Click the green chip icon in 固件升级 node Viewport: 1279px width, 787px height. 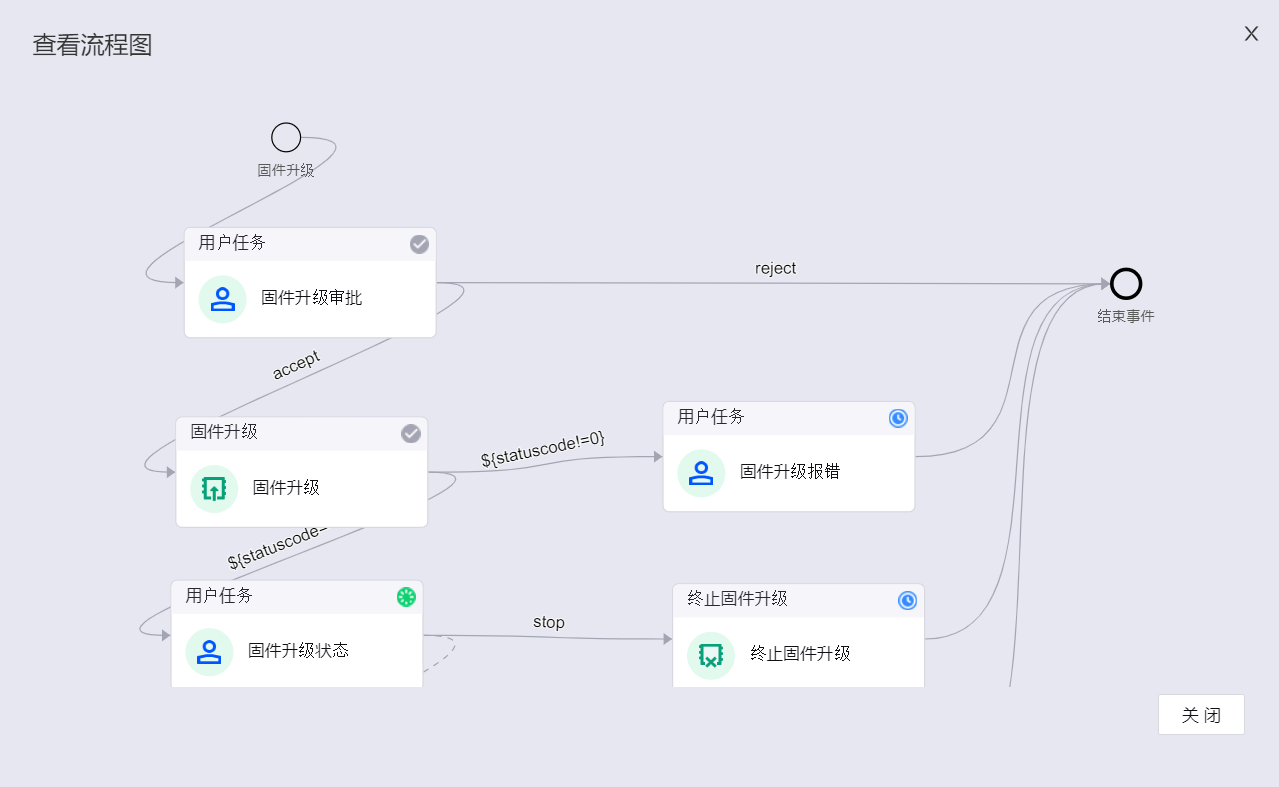pyautogui.click(x=214, y=489)
